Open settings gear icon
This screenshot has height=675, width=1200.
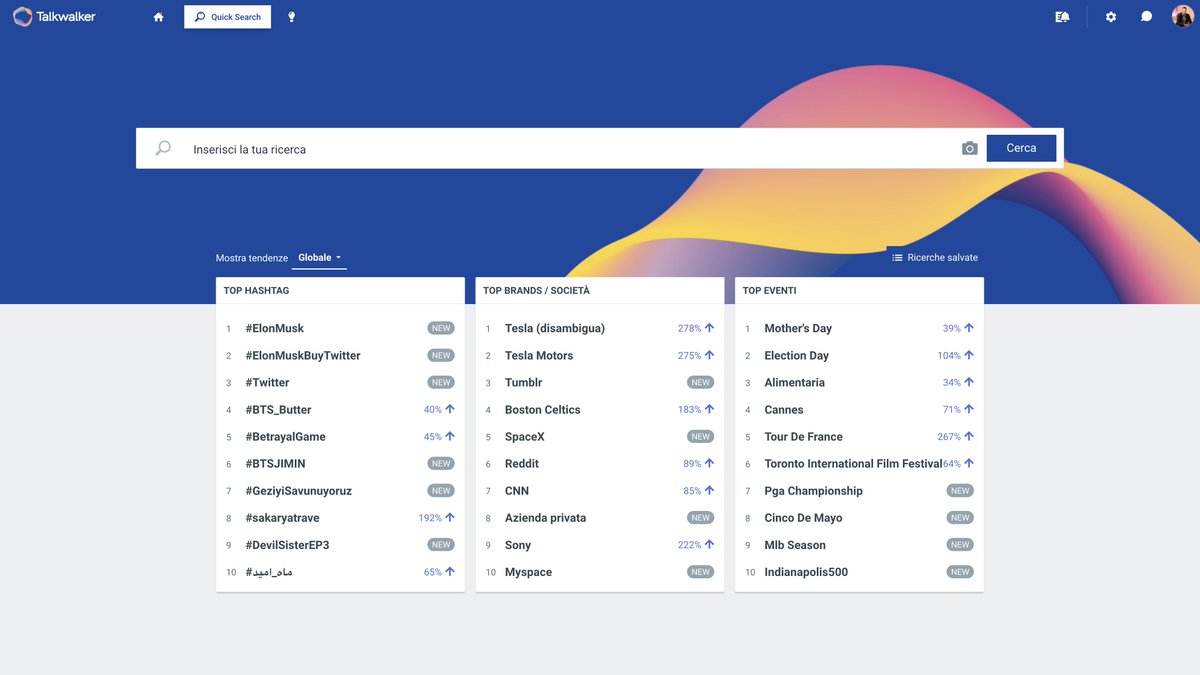(1111, 17)
